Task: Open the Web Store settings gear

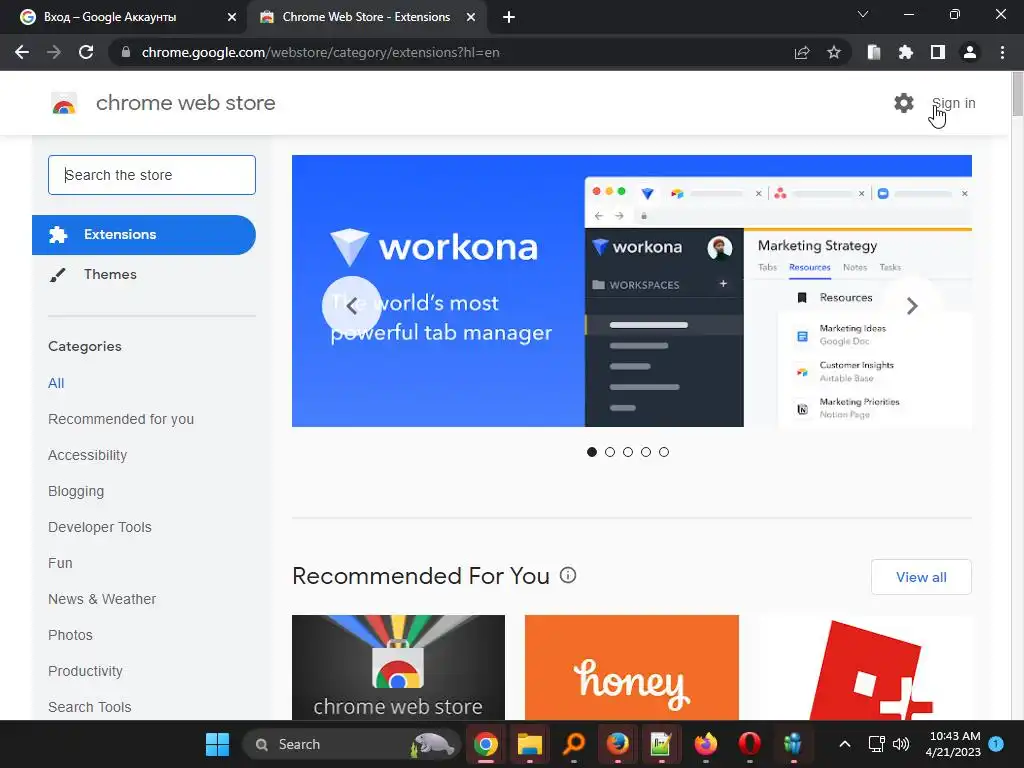Action: (x=904, y=103)
